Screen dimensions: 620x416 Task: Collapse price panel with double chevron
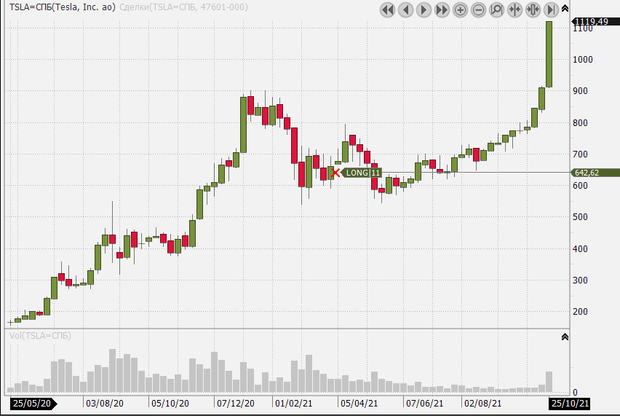tap(565, 8)
